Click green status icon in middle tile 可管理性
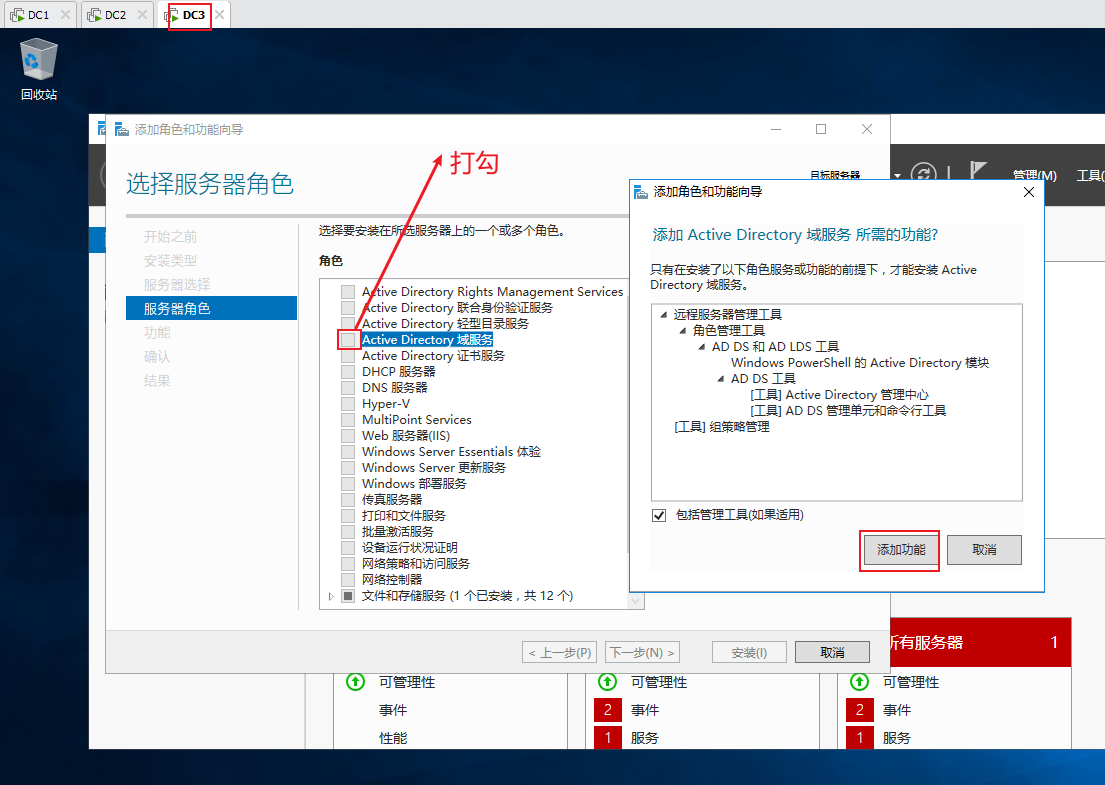 (x=607, y=681)
